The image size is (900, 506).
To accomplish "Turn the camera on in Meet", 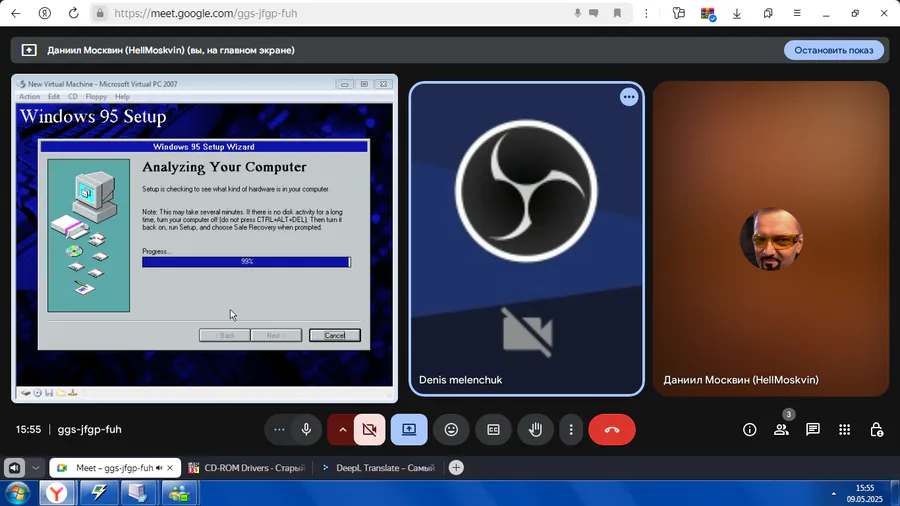I will (370, 430).
